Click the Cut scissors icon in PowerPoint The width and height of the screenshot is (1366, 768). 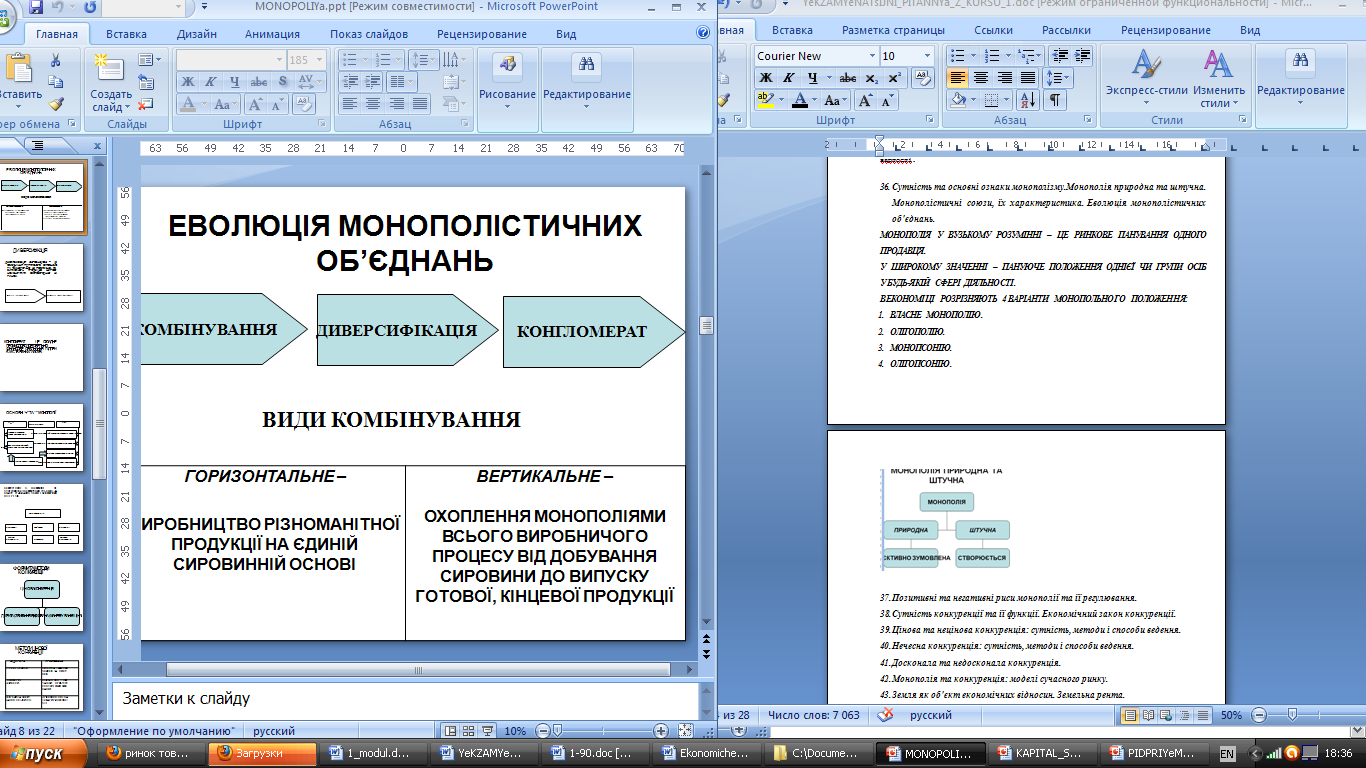click(56, 62)
